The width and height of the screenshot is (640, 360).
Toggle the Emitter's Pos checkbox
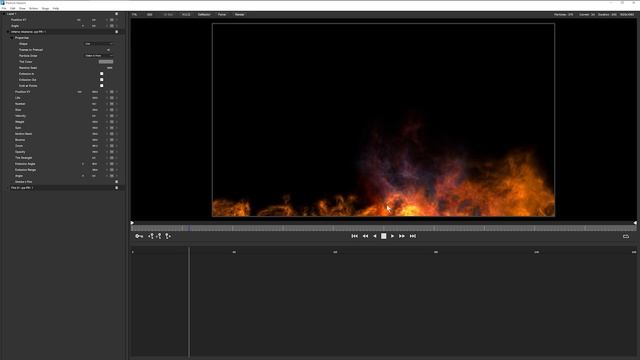(x=116, y=182)
